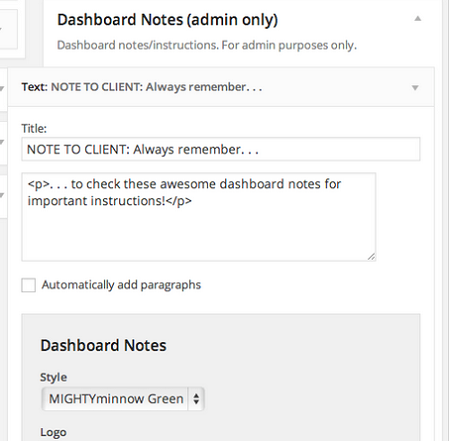The width and height of the screenshot is (450, 441).
Task: Click the "Logo" label
Action: 53,432
